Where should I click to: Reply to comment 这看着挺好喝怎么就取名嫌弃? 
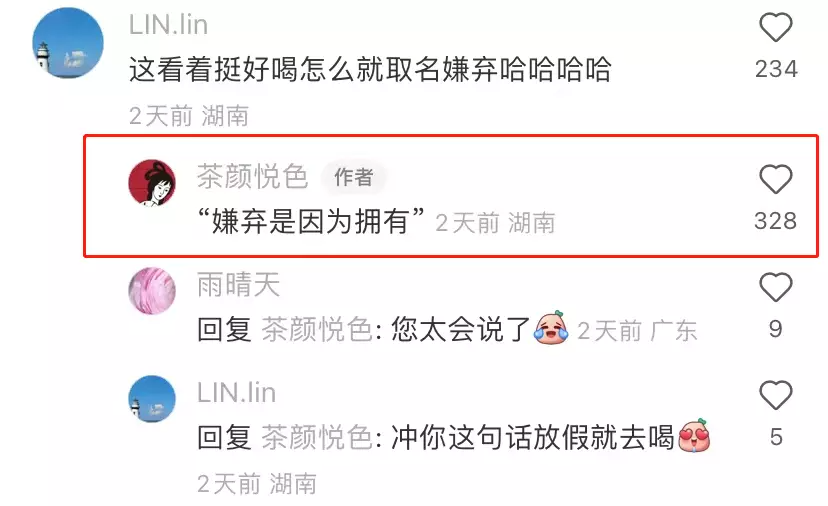(x=370, y=69)
